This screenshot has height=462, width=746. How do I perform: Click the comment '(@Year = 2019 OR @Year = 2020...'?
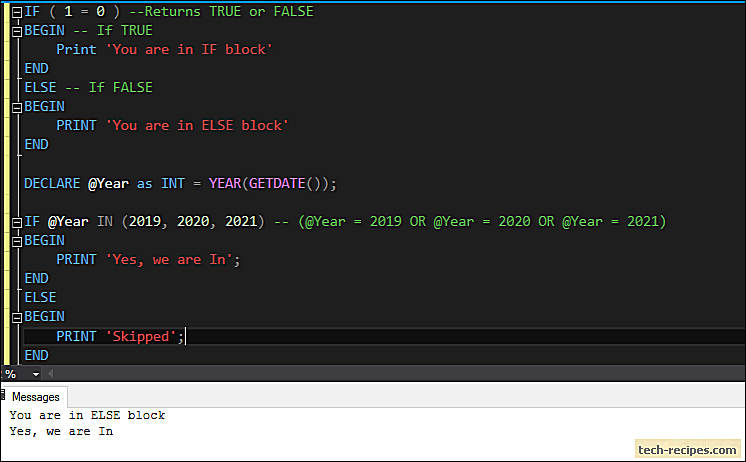[470, 221]
